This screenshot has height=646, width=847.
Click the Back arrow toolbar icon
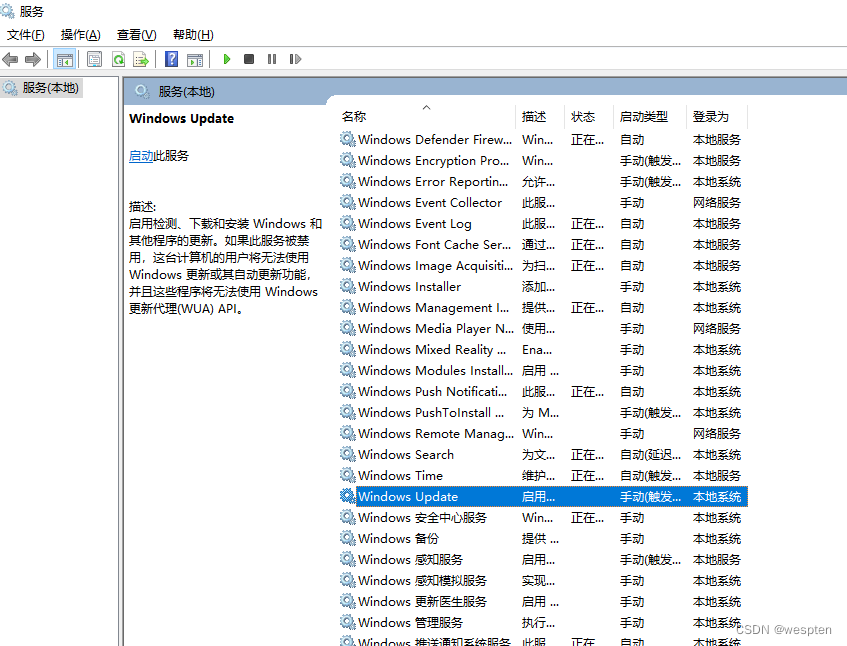[10, 59]
